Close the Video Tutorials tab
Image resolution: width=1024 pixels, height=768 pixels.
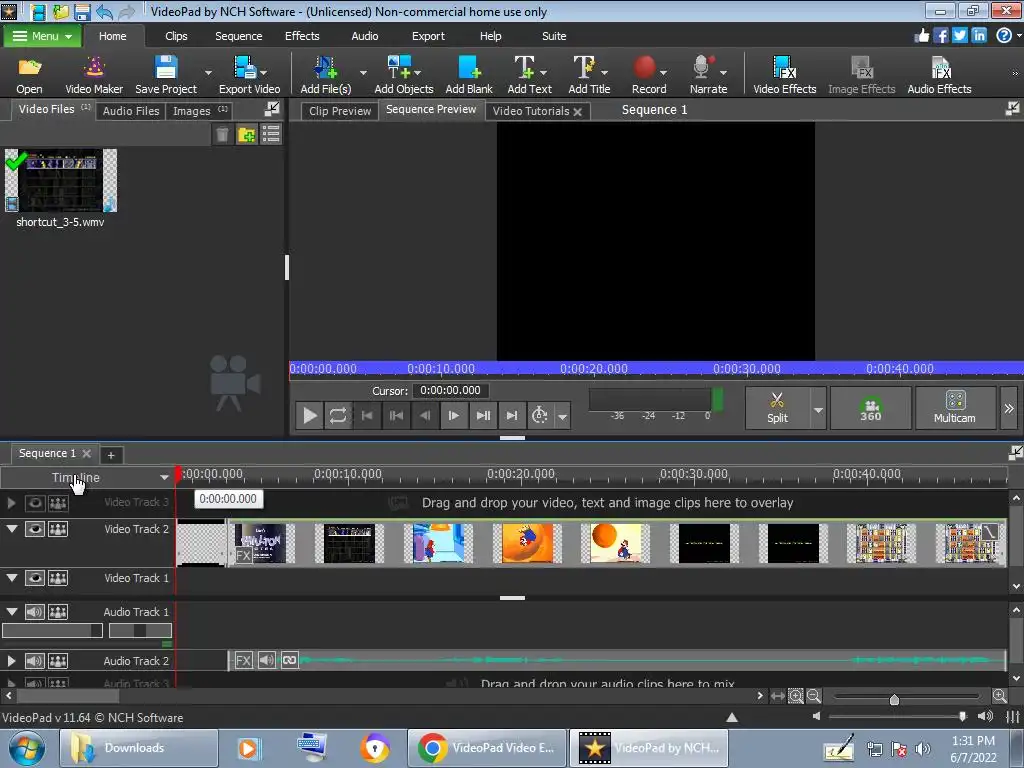click(577, 112)
